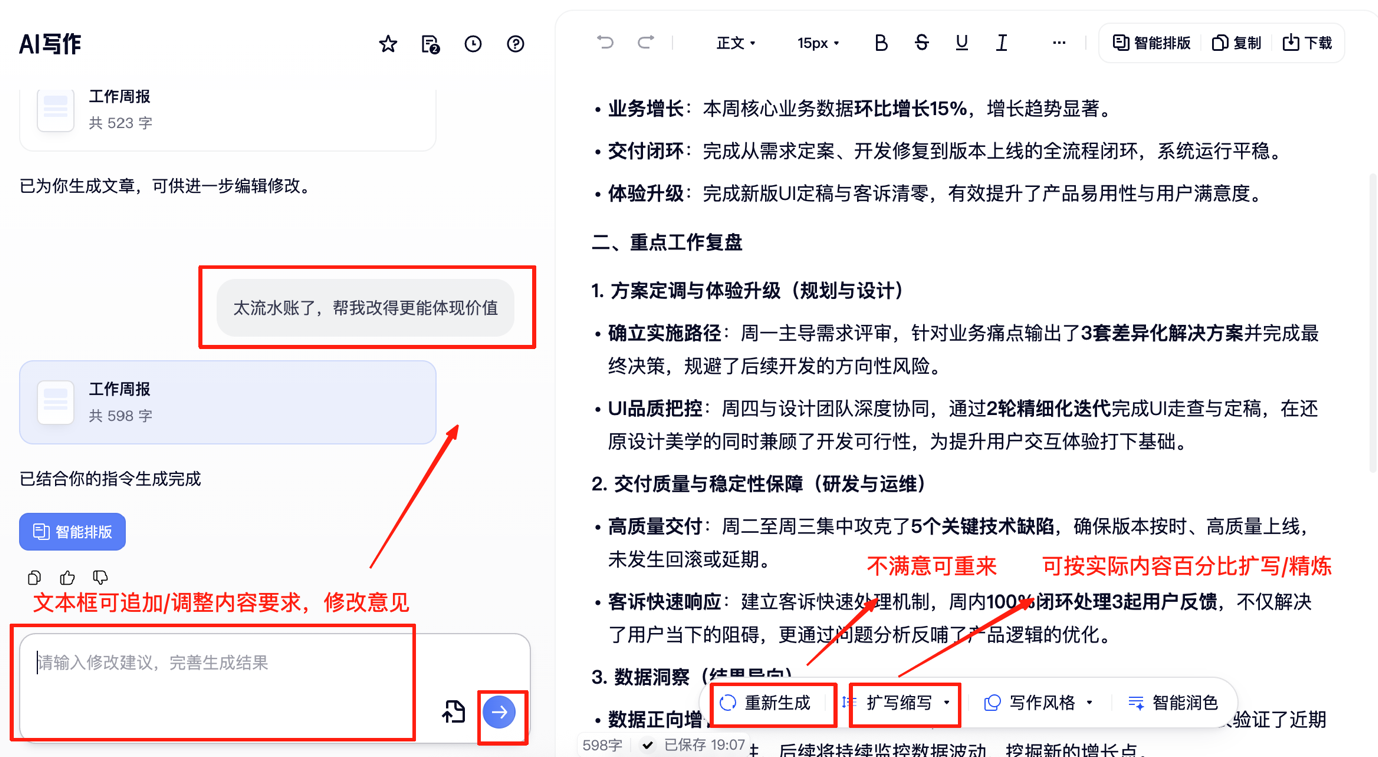
Task: Click the blue 智能排版 button in chat
Action: 72,532
